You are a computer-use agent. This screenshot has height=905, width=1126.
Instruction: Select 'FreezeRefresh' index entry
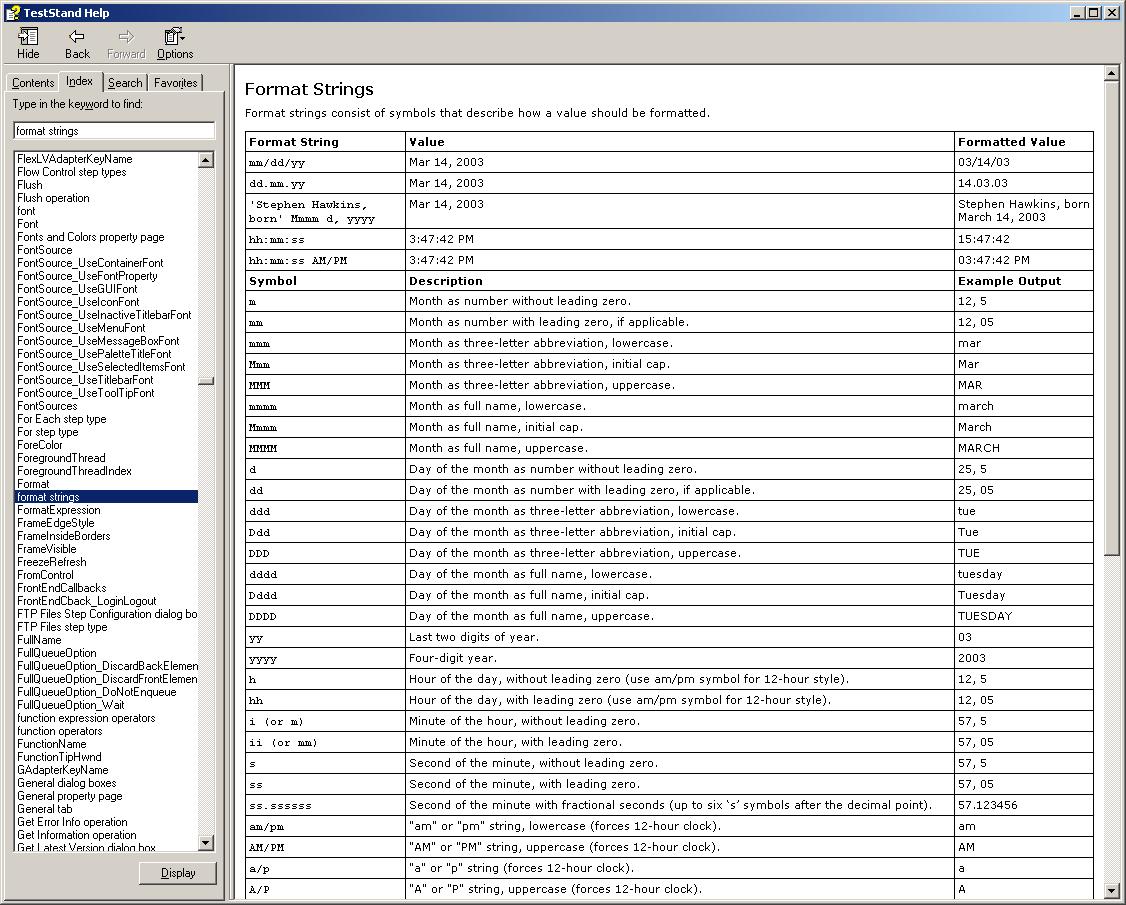tap(52, 562)
